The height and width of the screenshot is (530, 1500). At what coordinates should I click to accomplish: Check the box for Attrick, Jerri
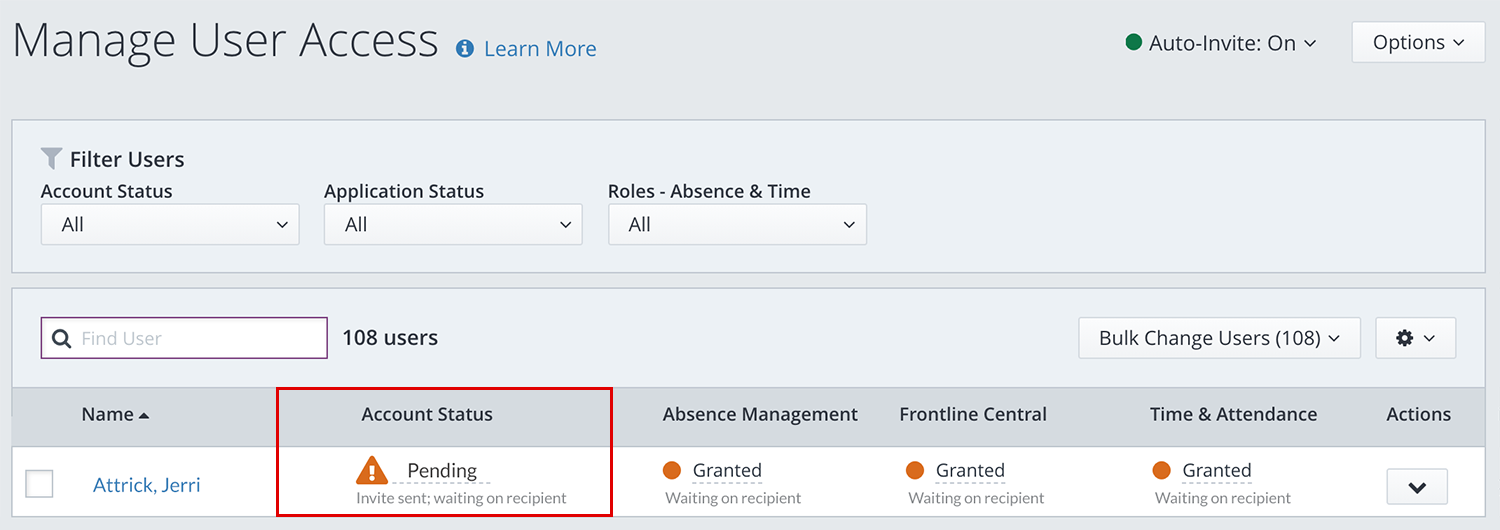tap(39, 484)
